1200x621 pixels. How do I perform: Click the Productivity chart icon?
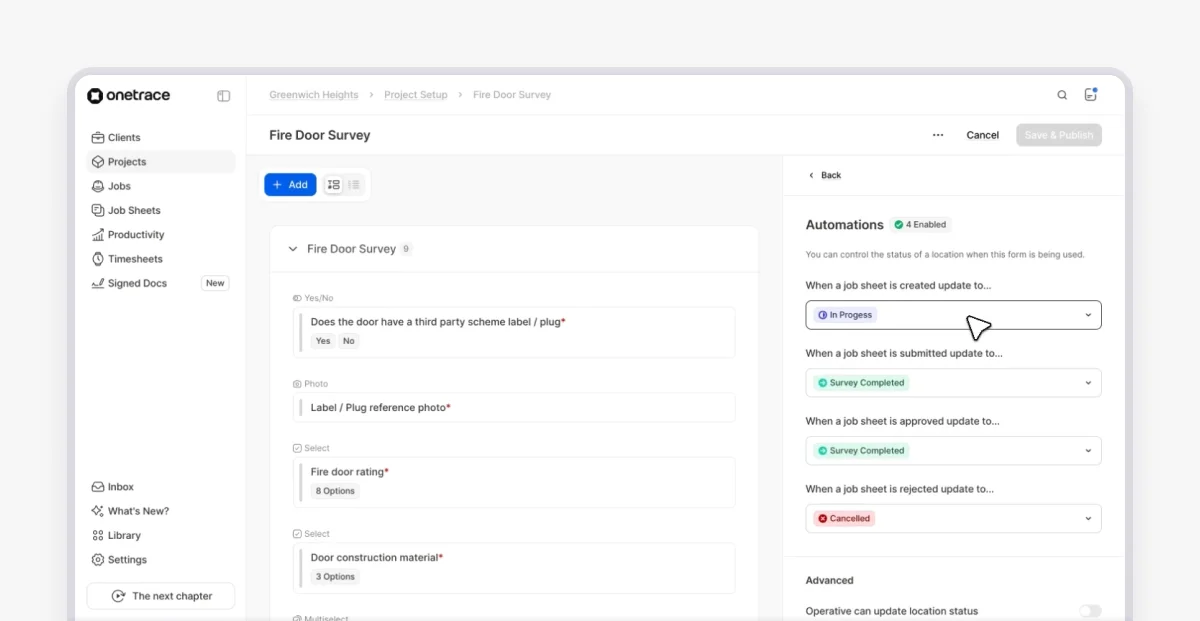pos(98,235)
